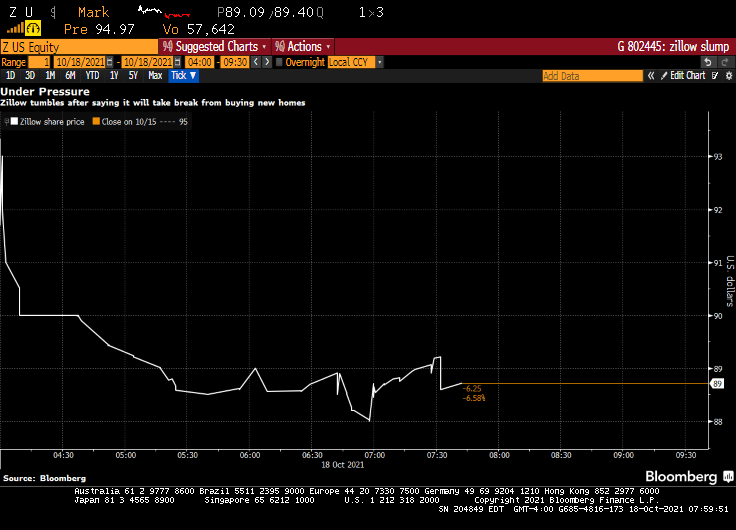Viewport: 736px width, 530px height.
Task: Switch to the YTD period tab
Action: click(92, 76)
